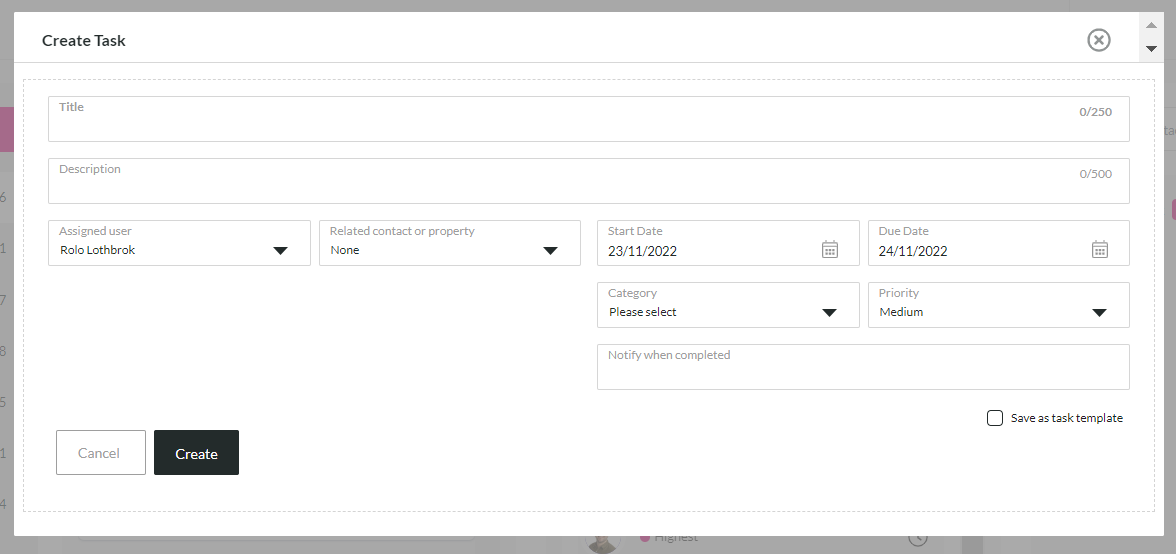This screenshot has width=1176, height=554.
Task: Click the Save as task template label
Action: tap(1066, 418)
